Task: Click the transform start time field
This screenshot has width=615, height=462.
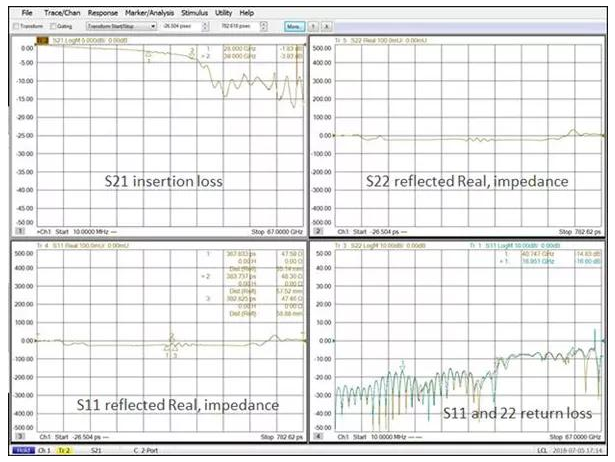Action: [181, 26]
